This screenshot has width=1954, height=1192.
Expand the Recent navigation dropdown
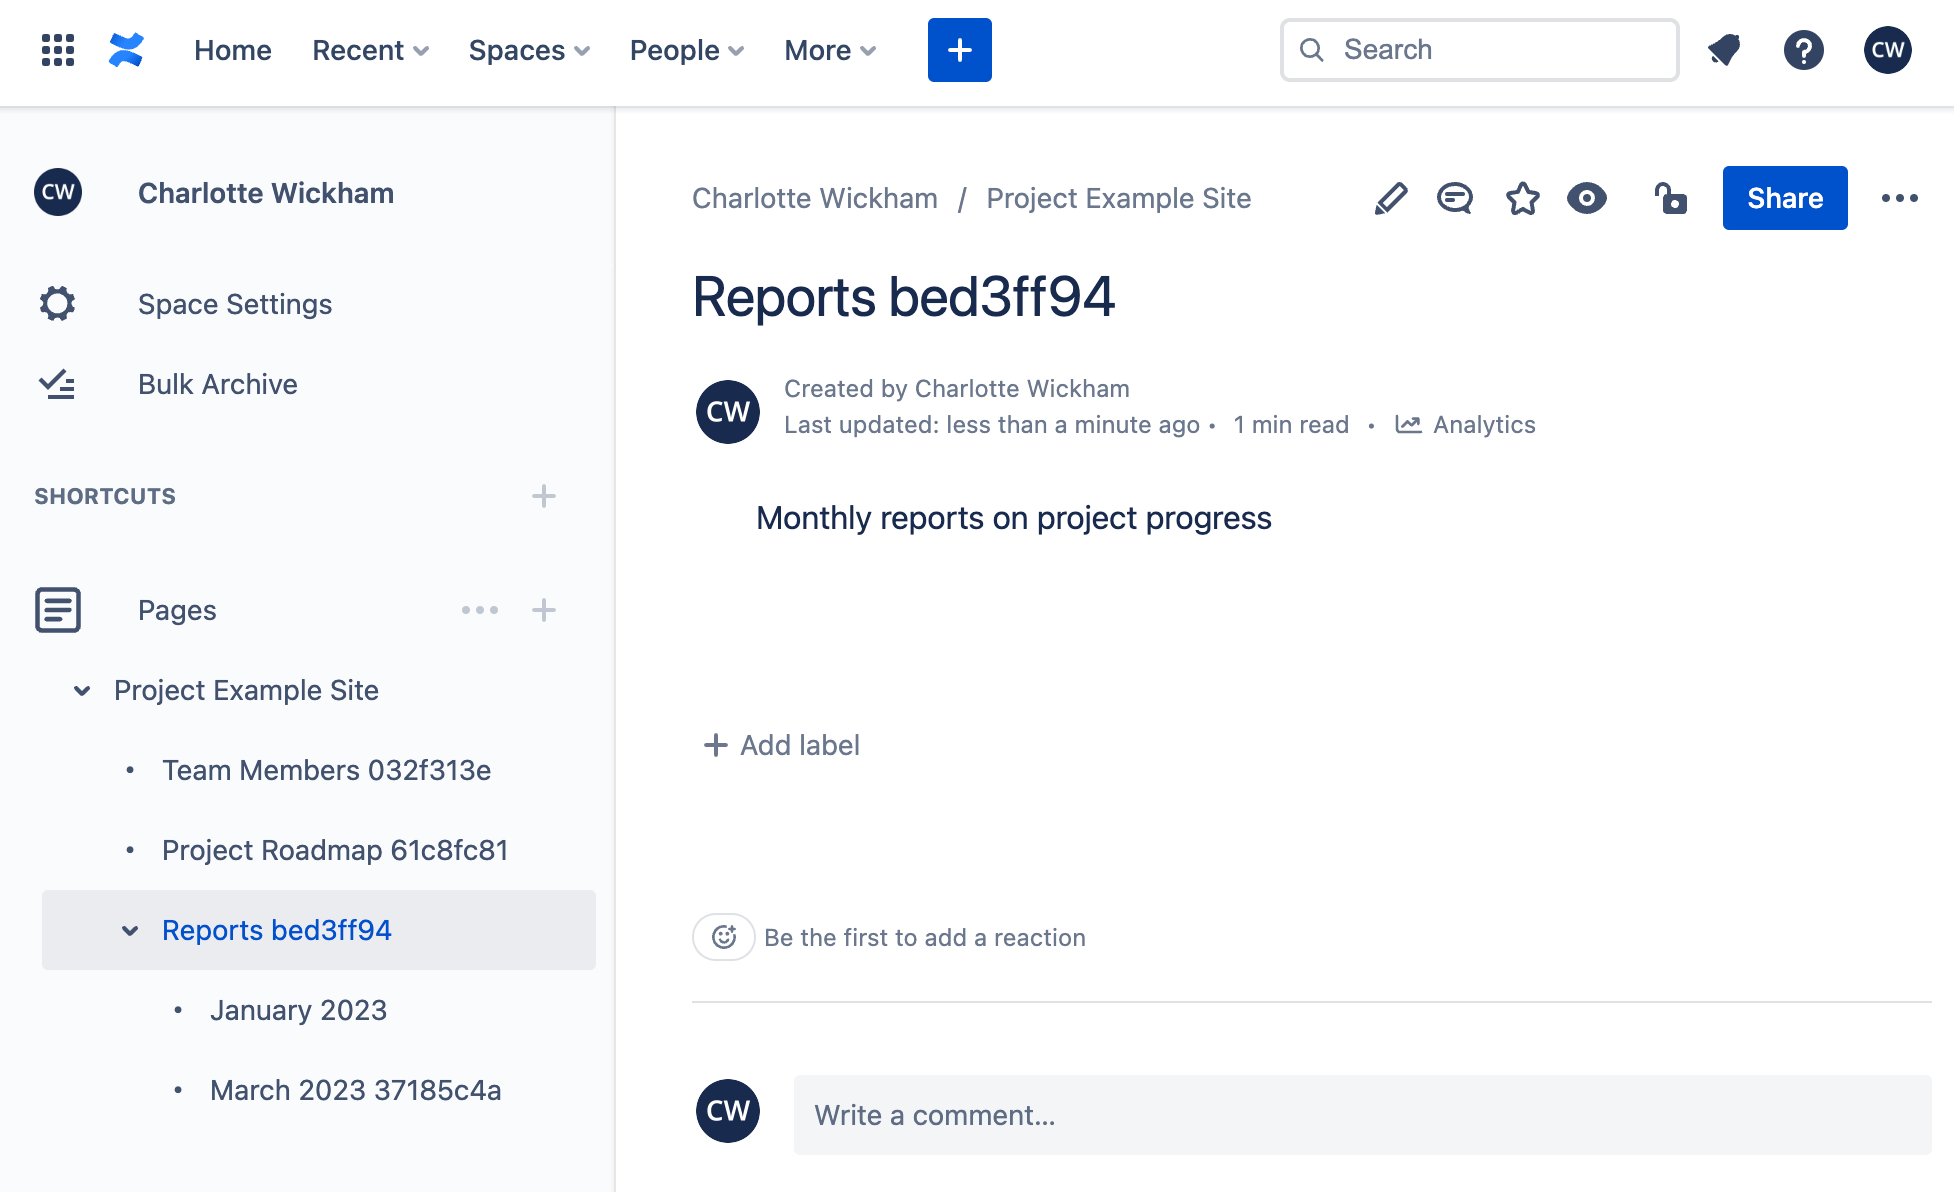(x=370, y=50)
